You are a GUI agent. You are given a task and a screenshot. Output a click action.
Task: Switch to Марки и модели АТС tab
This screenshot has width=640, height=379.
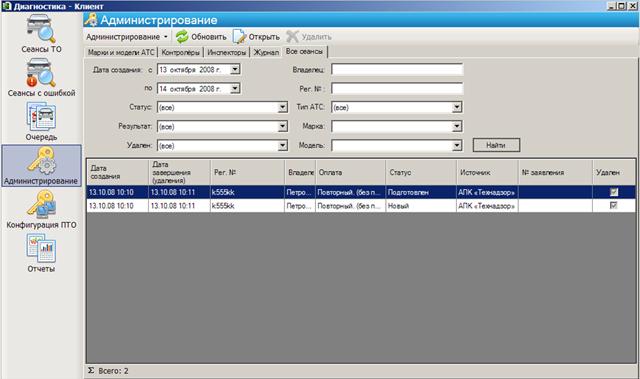pos(121,52)
